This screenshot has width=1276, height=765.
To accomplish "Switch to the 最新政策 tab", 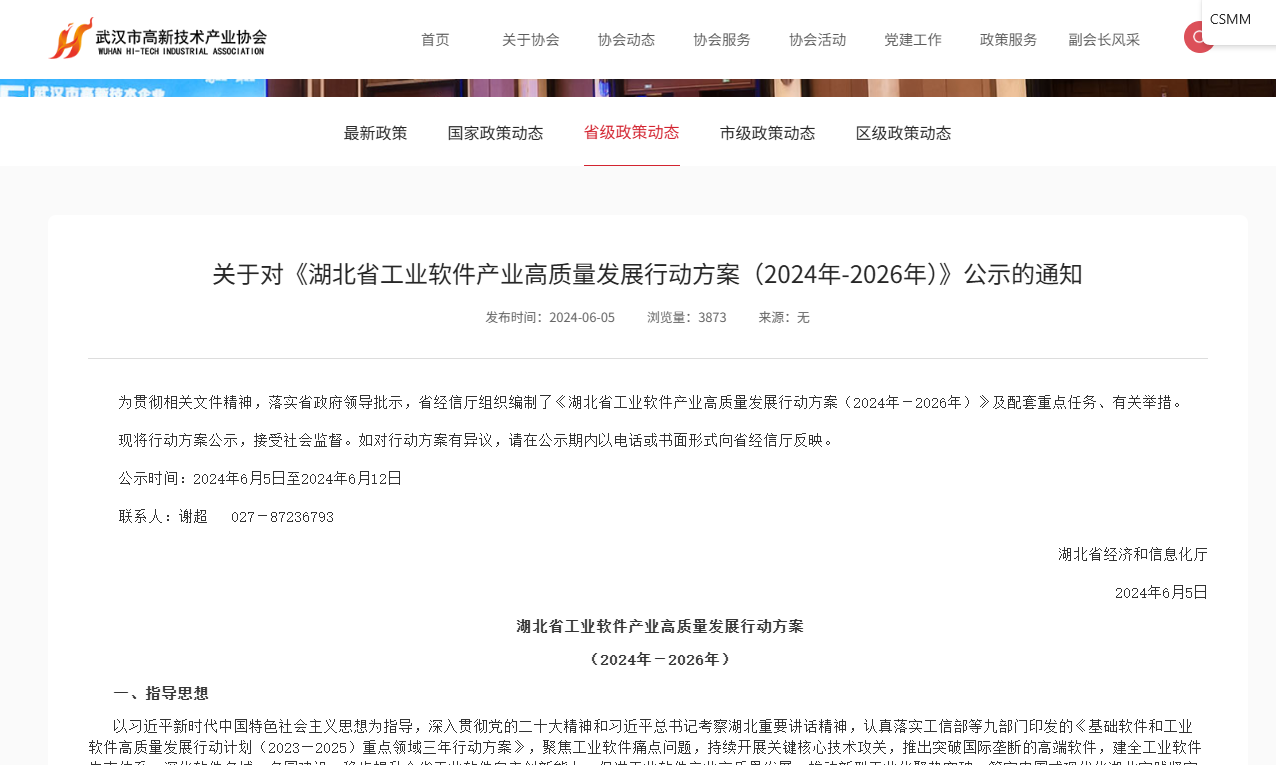I will 375,132.
